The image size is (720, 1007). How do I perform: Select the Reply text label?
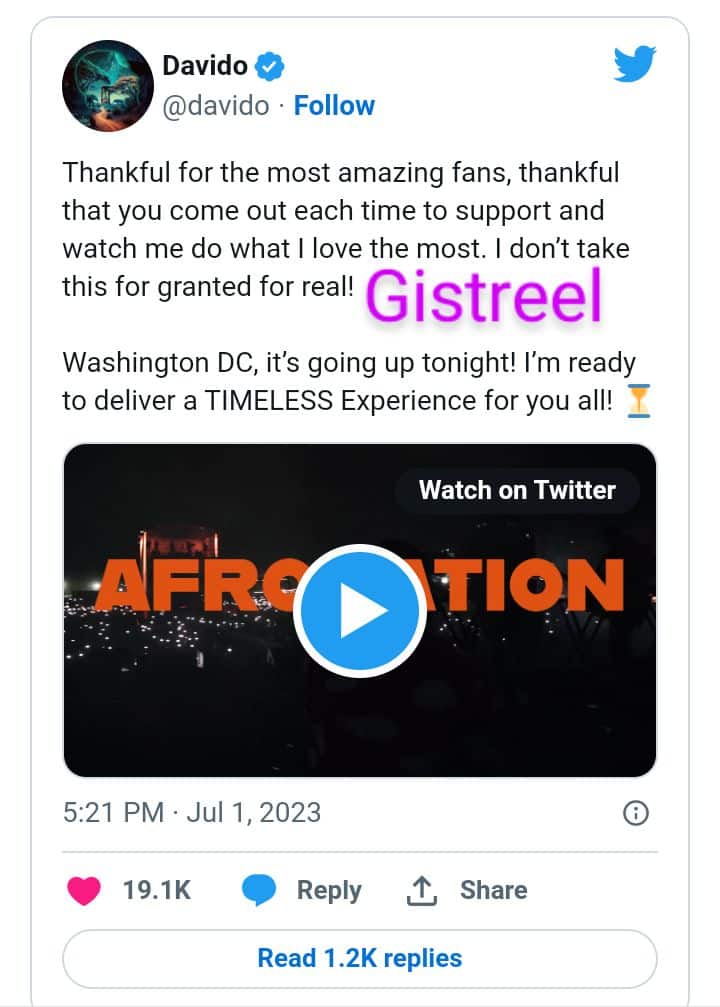coord(328,890)
